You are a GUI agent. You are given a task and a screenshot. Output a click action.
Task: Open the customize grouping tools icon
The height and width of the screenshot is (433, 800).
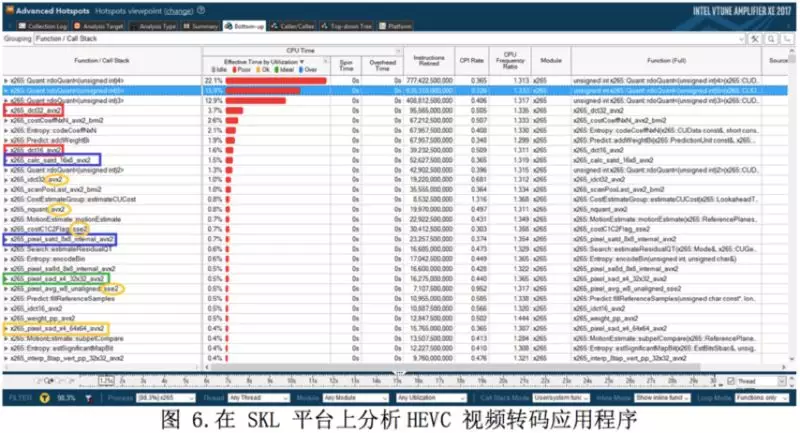click(x=755, y=39)
